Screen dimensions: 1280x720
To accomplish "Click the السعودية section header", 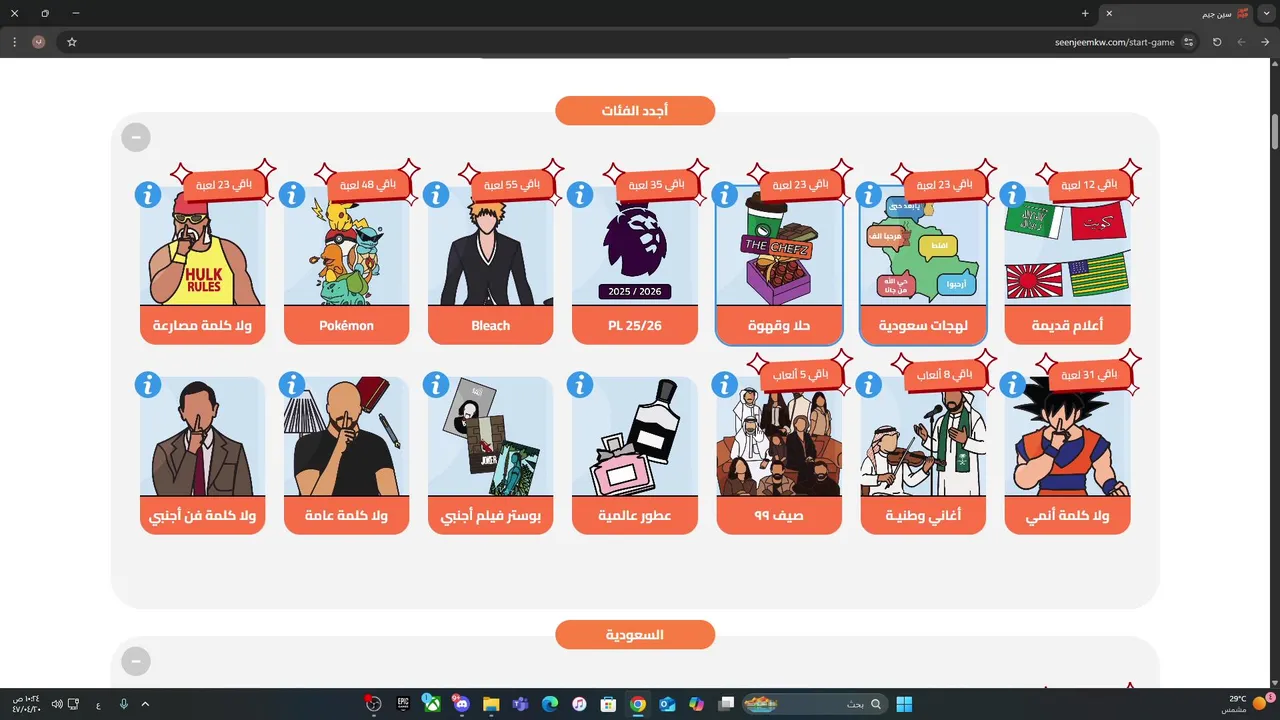I will (635, 635).
